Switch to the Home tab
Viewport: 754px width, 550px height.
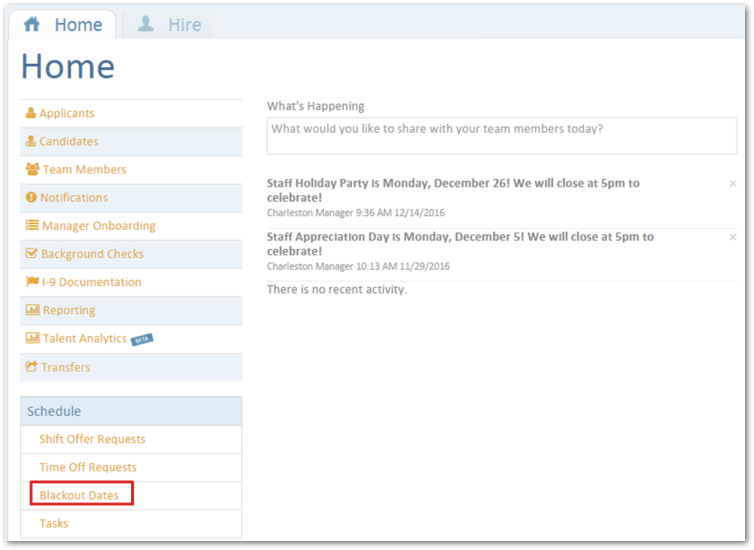pos(63,25)
